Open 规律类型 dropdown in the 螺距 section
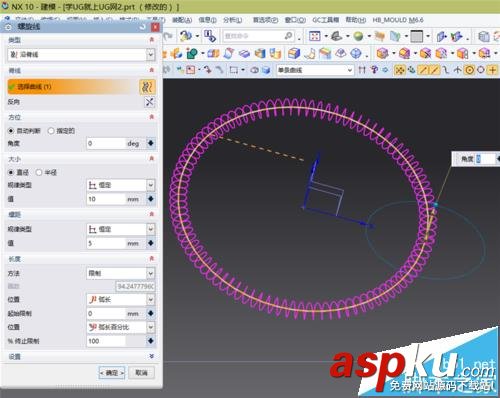Viewport: 500px width, 398px height. 121,229
